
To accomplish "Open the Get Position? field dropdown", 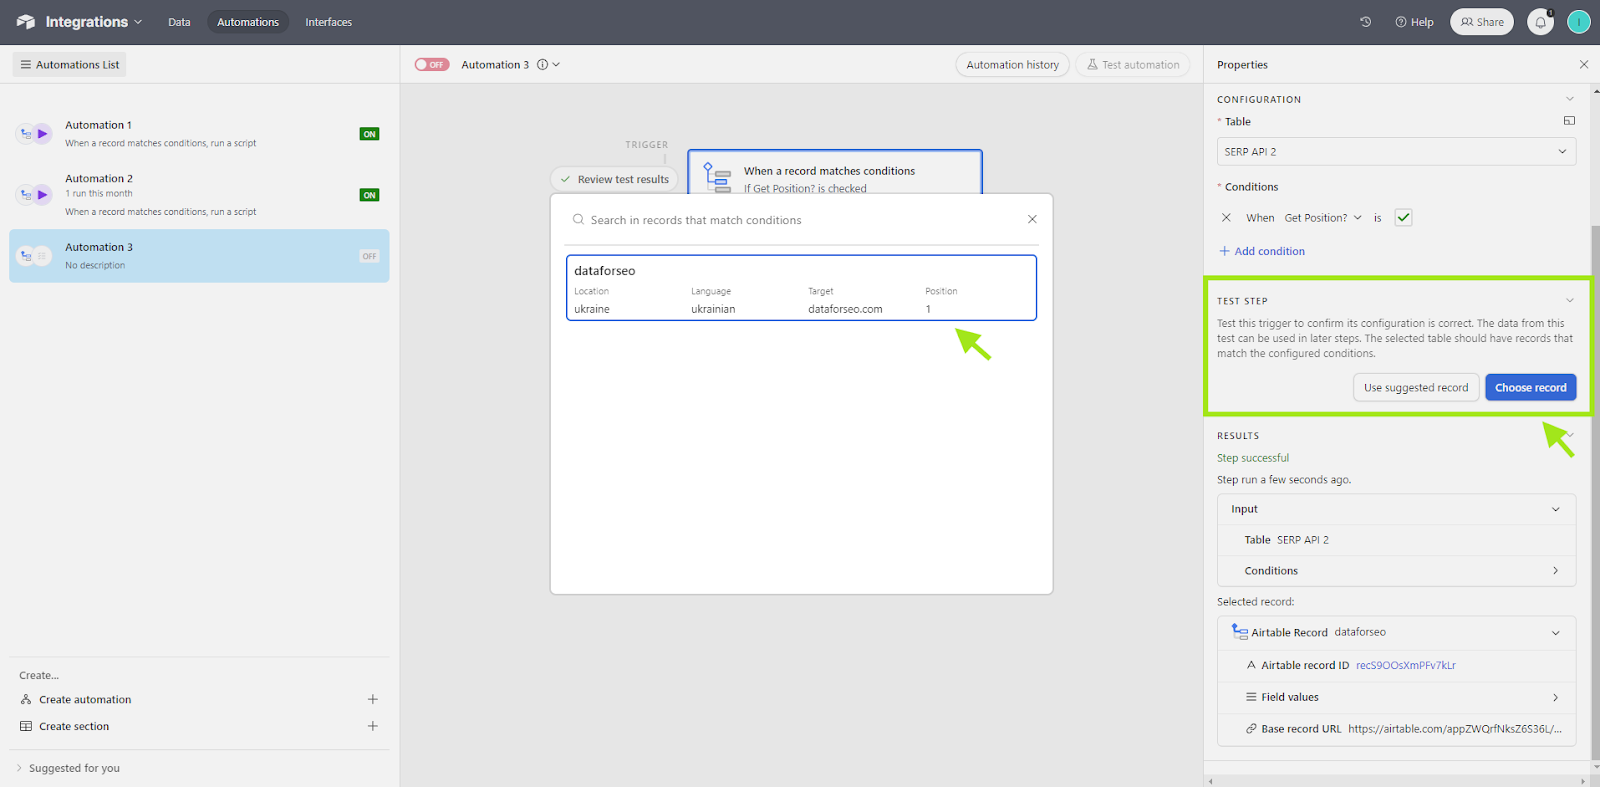I will click(x=1322, y=217).
